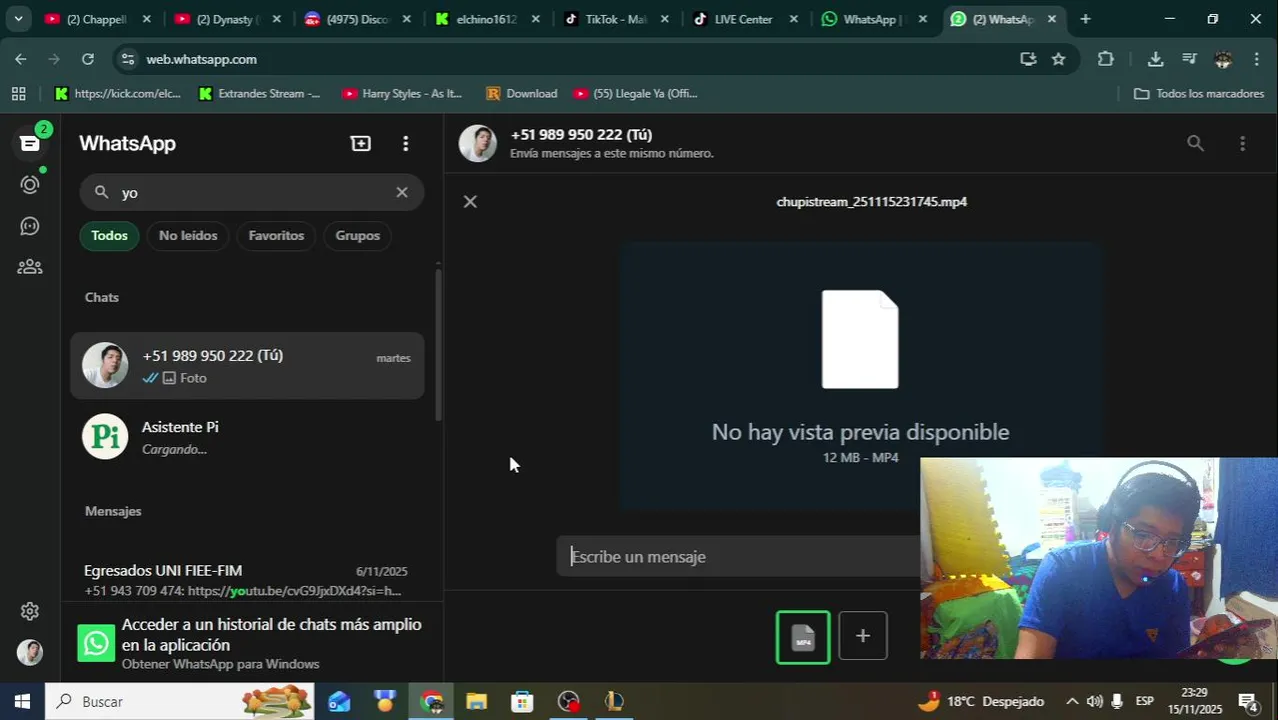Open the tab search dropdown arrow
Image resolution: width=1278 pixels, height=720 pixels.
point(17,19)
